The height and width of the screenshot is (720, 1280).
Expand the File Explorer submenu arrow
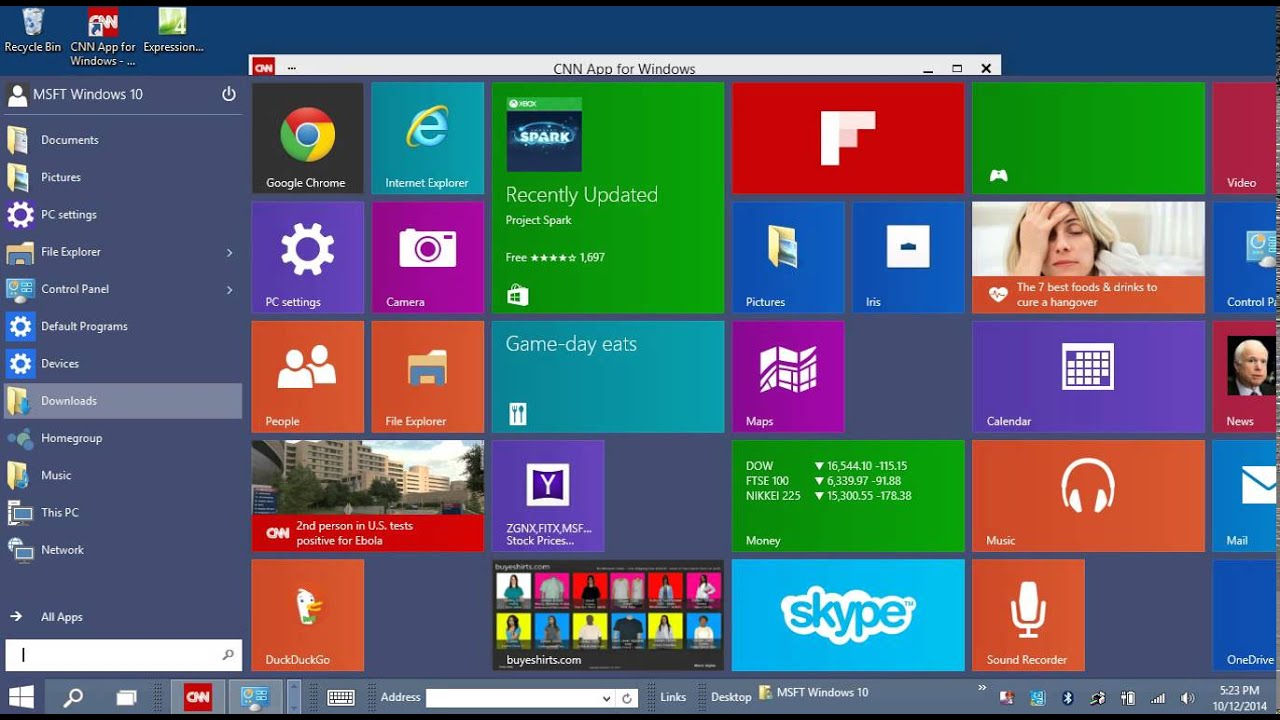[x=230, y=252]
